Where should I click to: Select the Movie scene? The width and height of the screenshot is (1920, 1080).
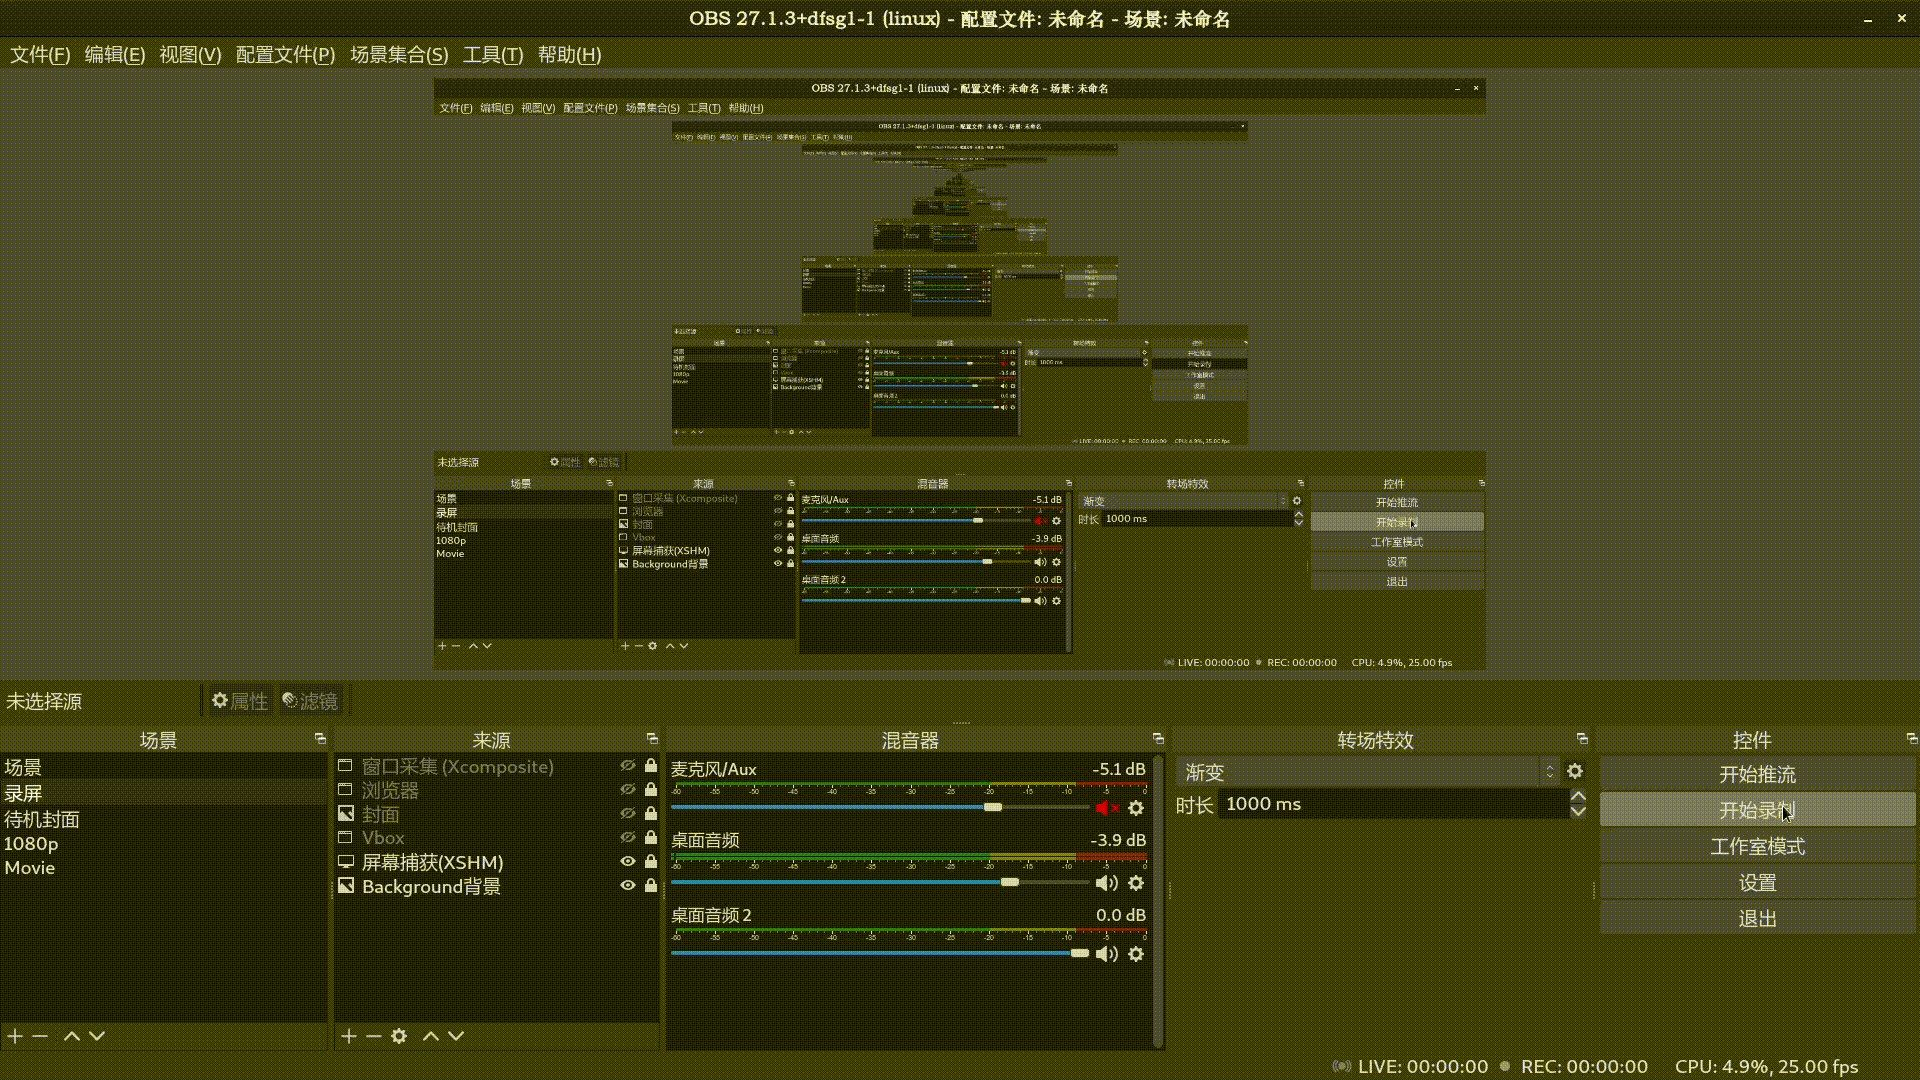[163, 867]
